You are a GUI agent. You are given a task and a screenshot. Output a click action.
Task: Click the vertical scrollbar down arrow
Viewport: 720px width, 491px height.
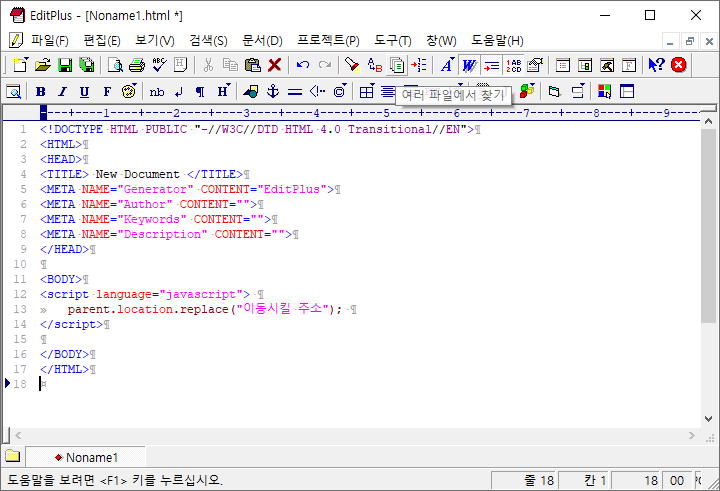tap(709, 419)
